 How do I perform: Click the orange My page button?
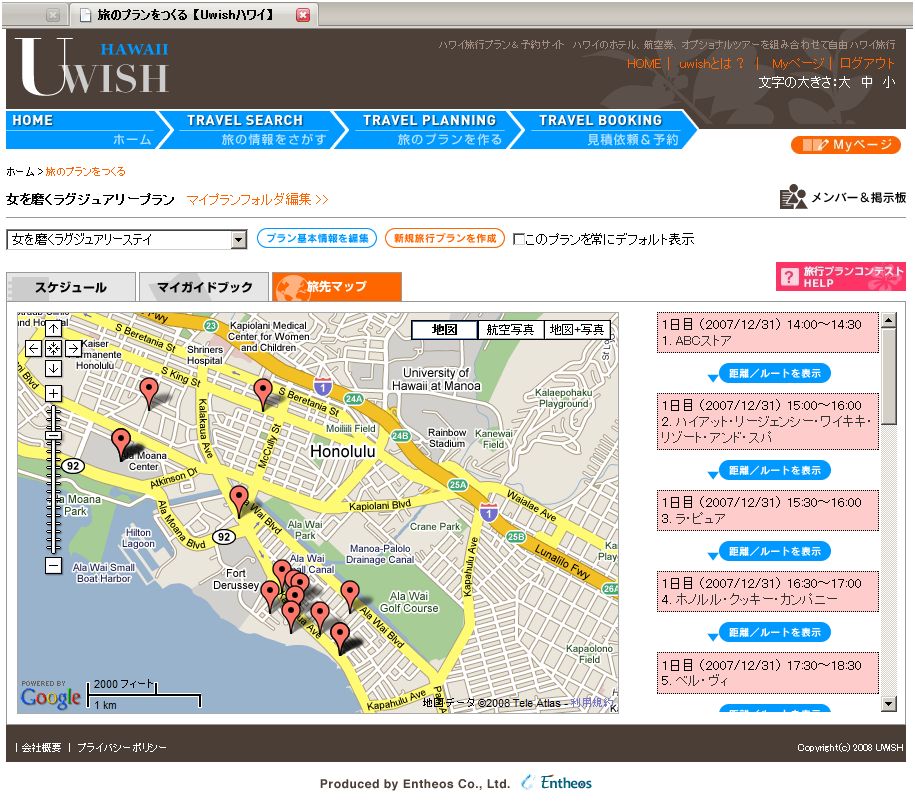[x=846, y=145]
